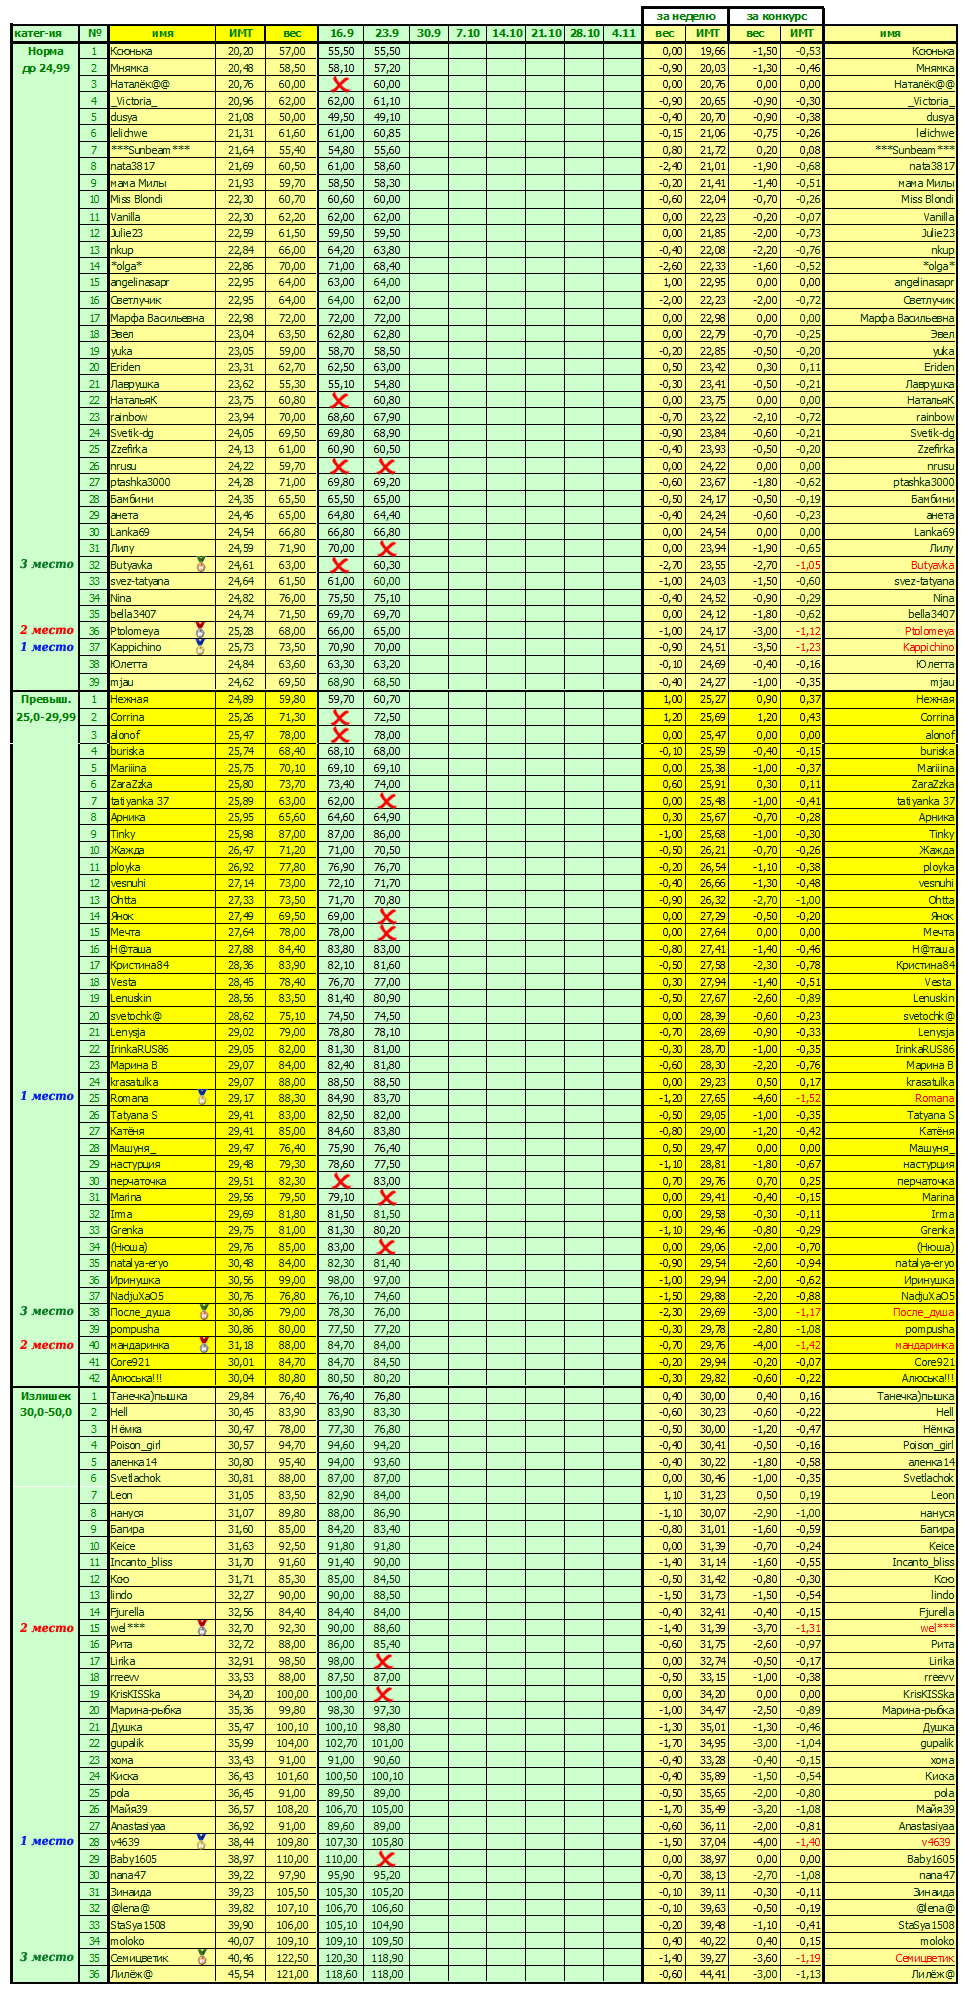The image size is (968, 2000).
Task: Click the red X in Лилу row
Action: pyautogui.click(x=386, y=548)
